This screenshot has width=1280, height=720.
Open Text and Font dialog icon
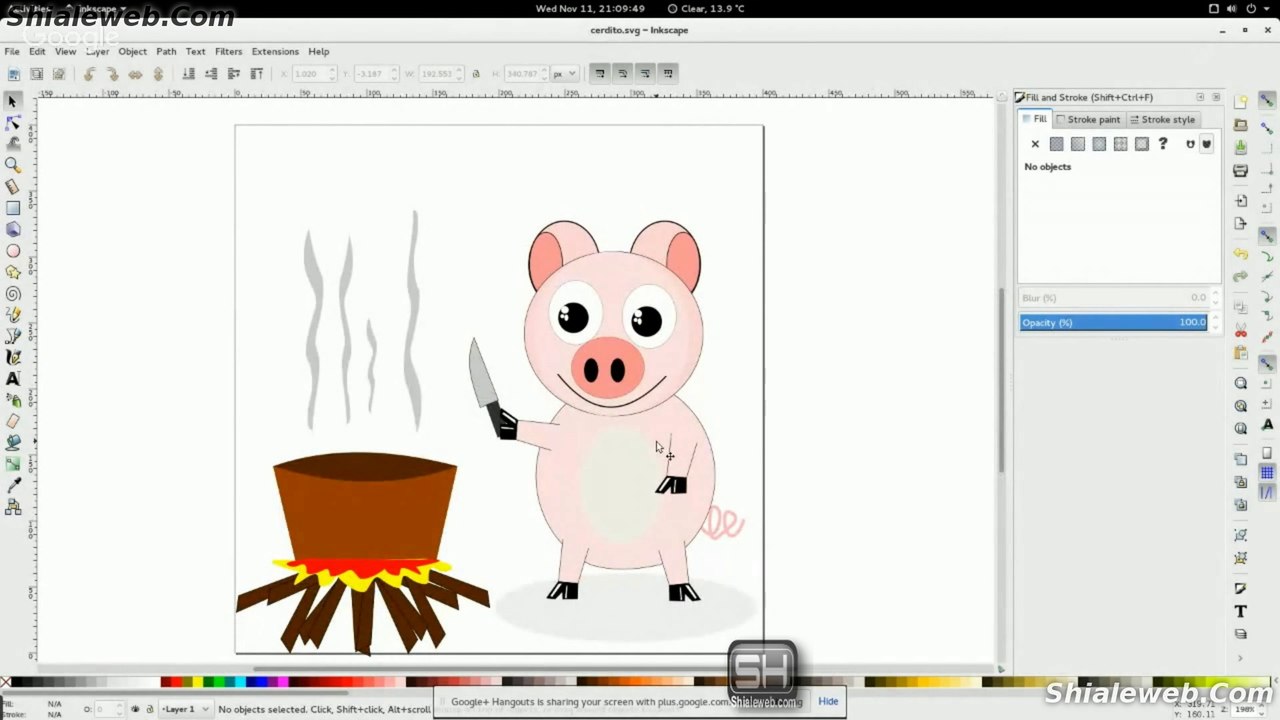(1241, 611)
